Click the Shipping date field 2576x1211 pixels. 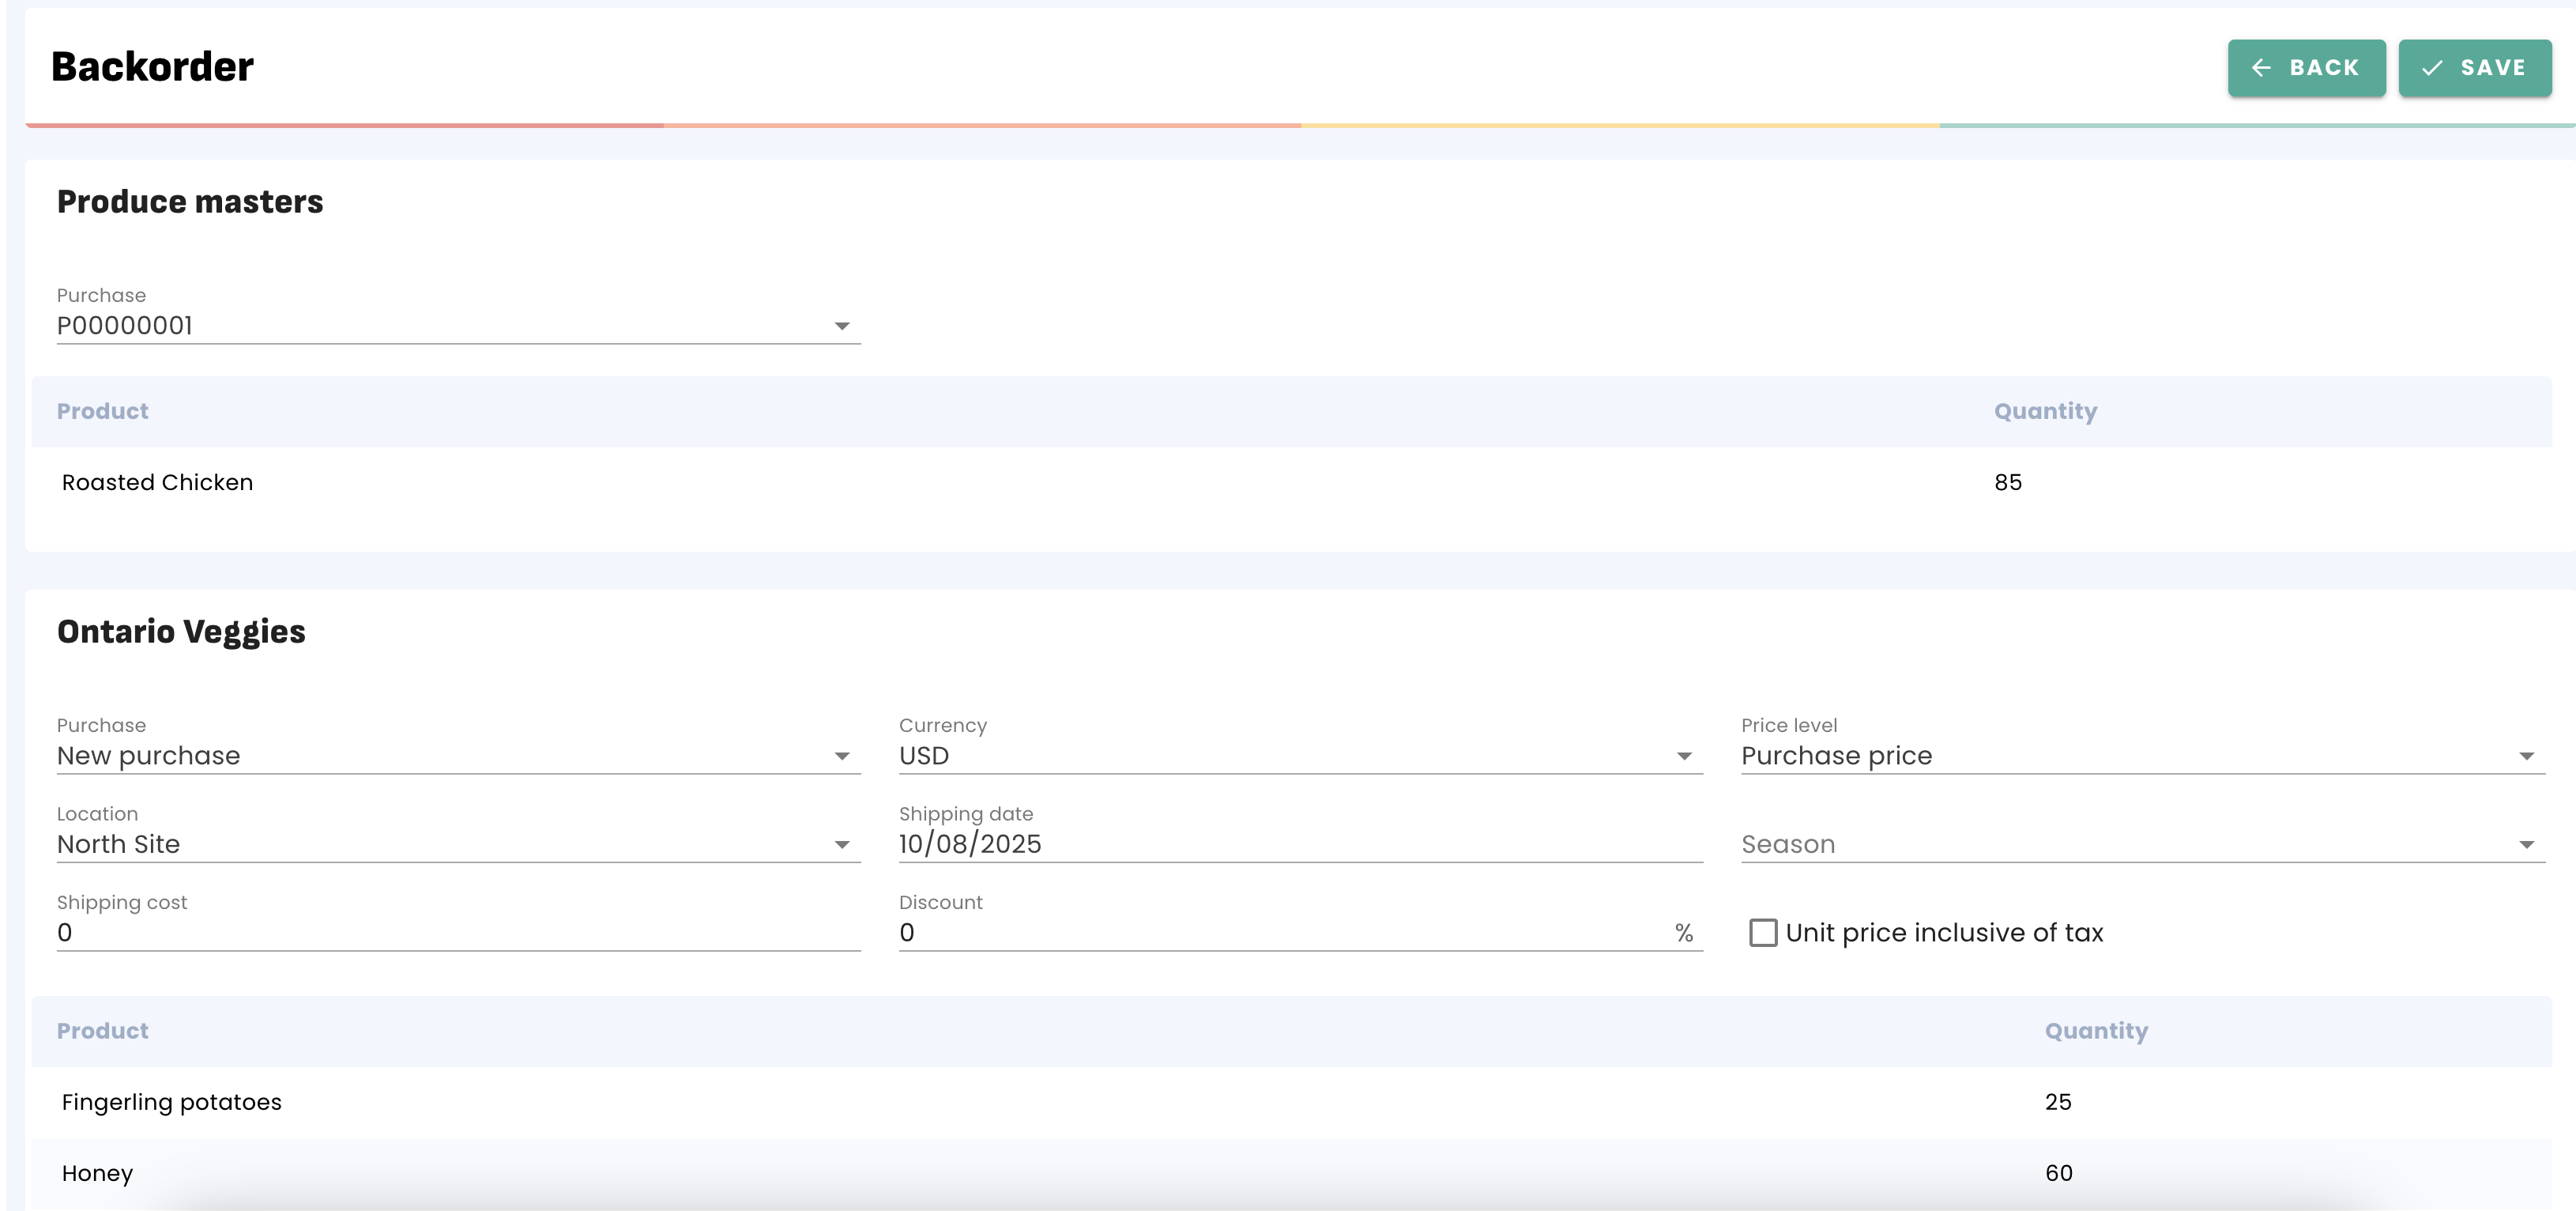(x=1299, y=845)
